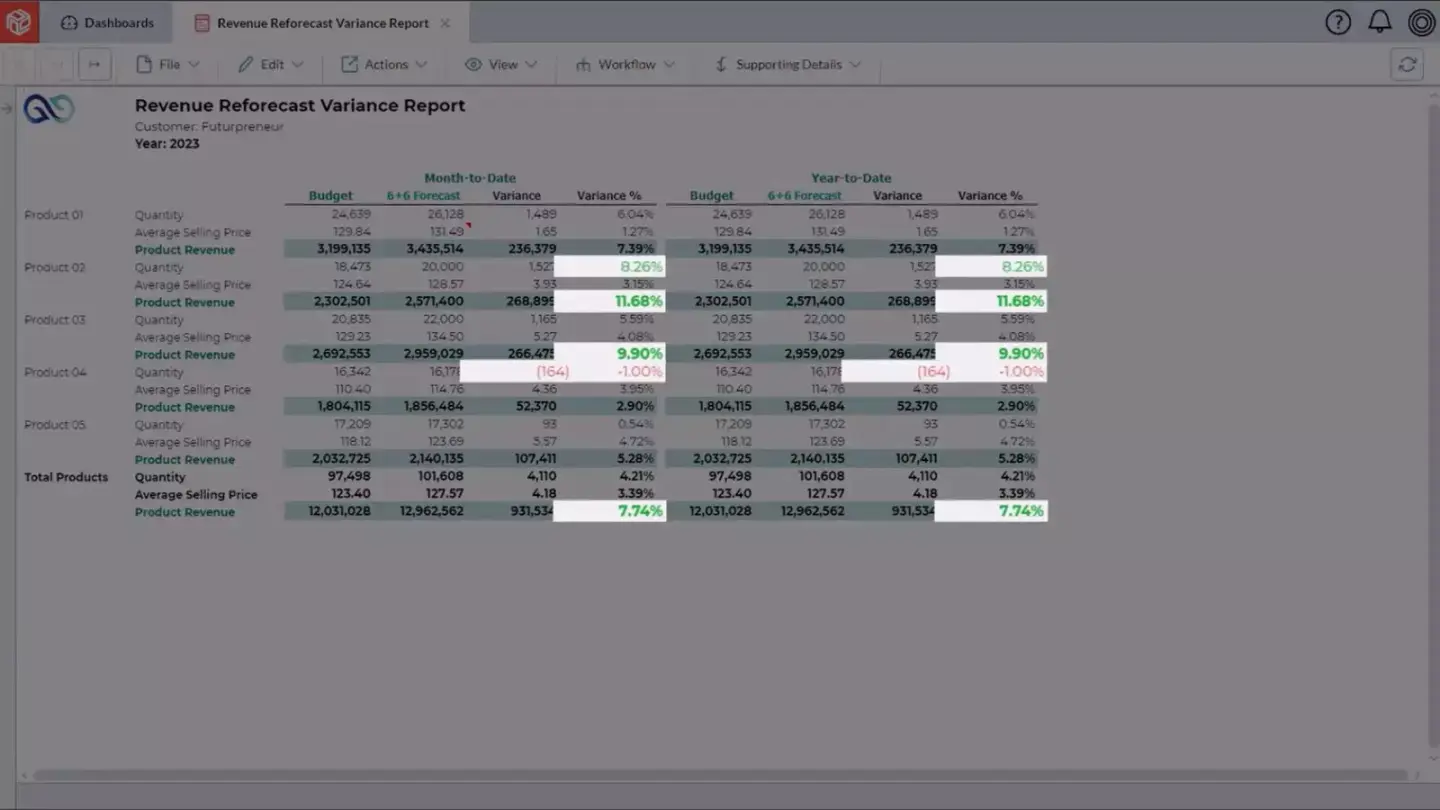This screenshot has height=810, width=1440.
Task: Click the Workflow icon
Action: [x=583, y=65]
